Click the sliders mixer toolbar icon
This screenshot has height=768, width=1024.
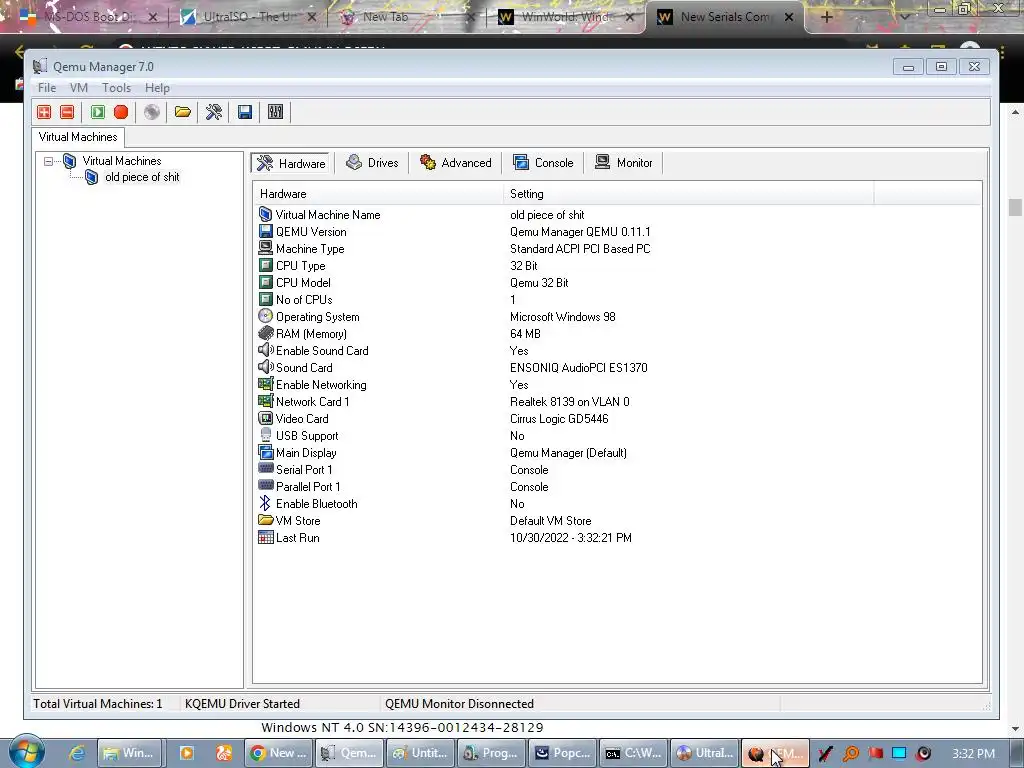coord(276,112)
